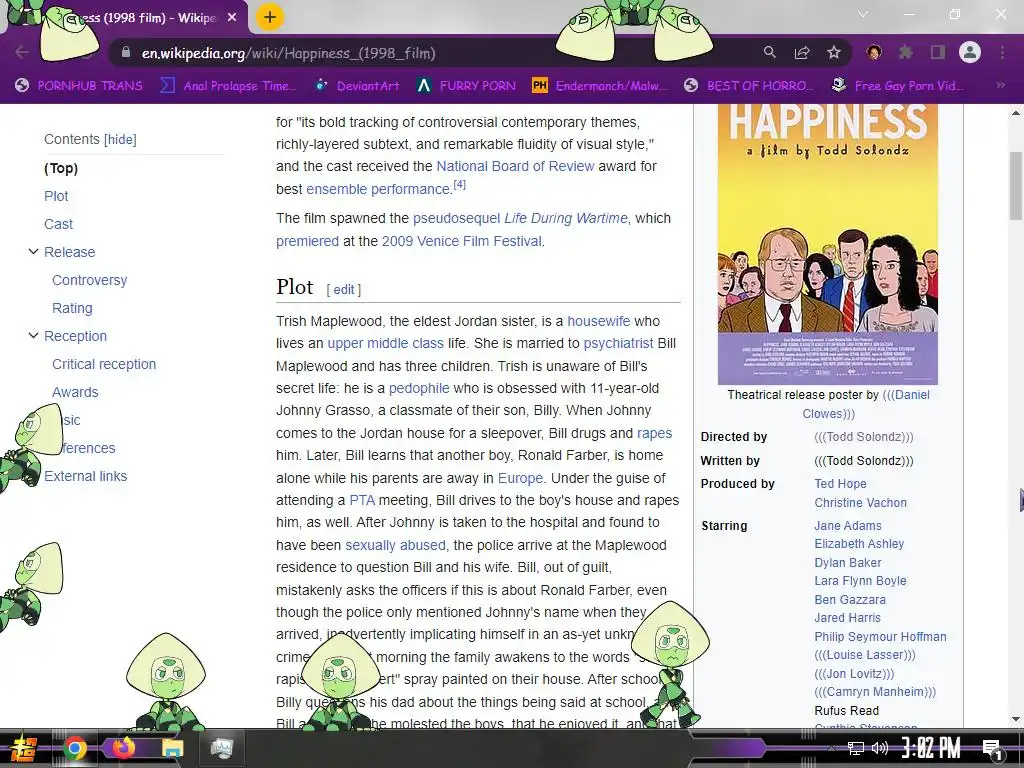This screenshot has height=768, width=1024.
Task: Open National Board of Review link
Action: click(515, 166)
